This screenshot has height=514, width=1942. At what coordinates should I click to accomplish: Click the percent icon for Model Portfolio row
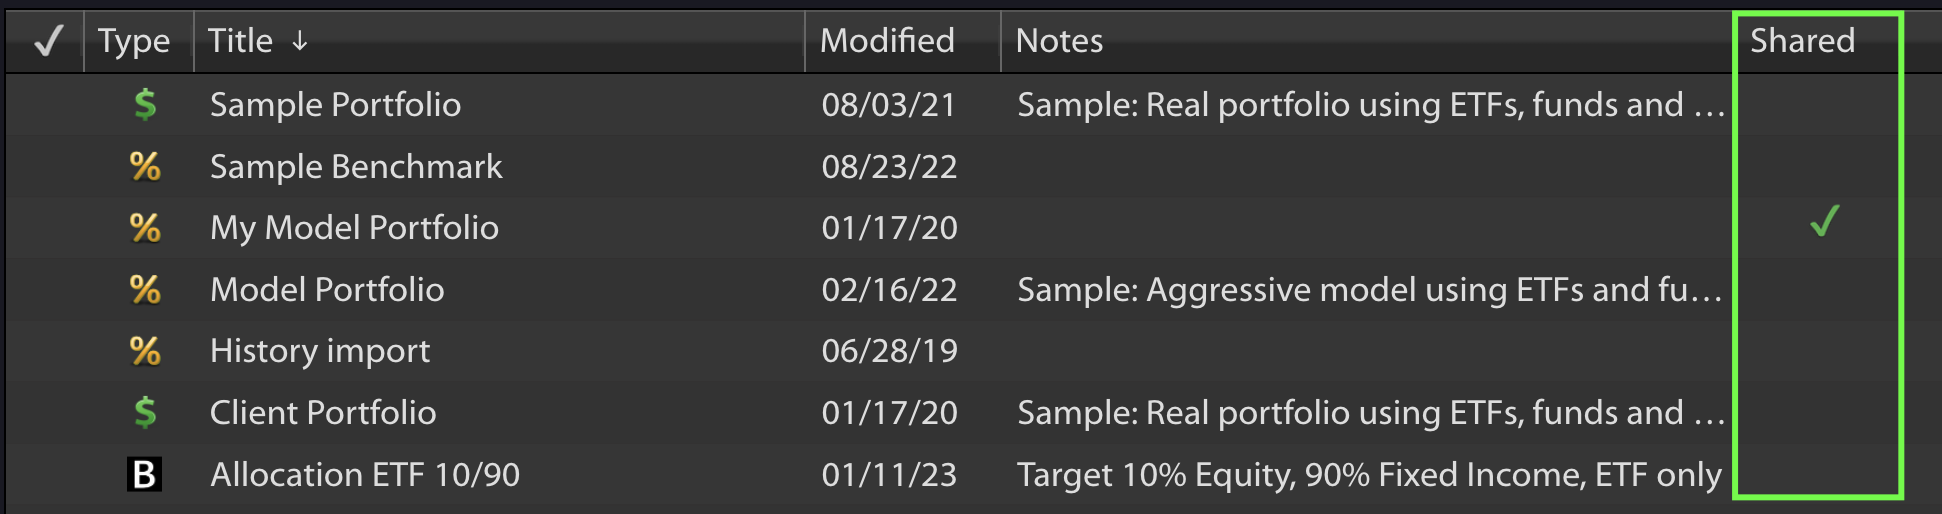[x=145, y=289]
